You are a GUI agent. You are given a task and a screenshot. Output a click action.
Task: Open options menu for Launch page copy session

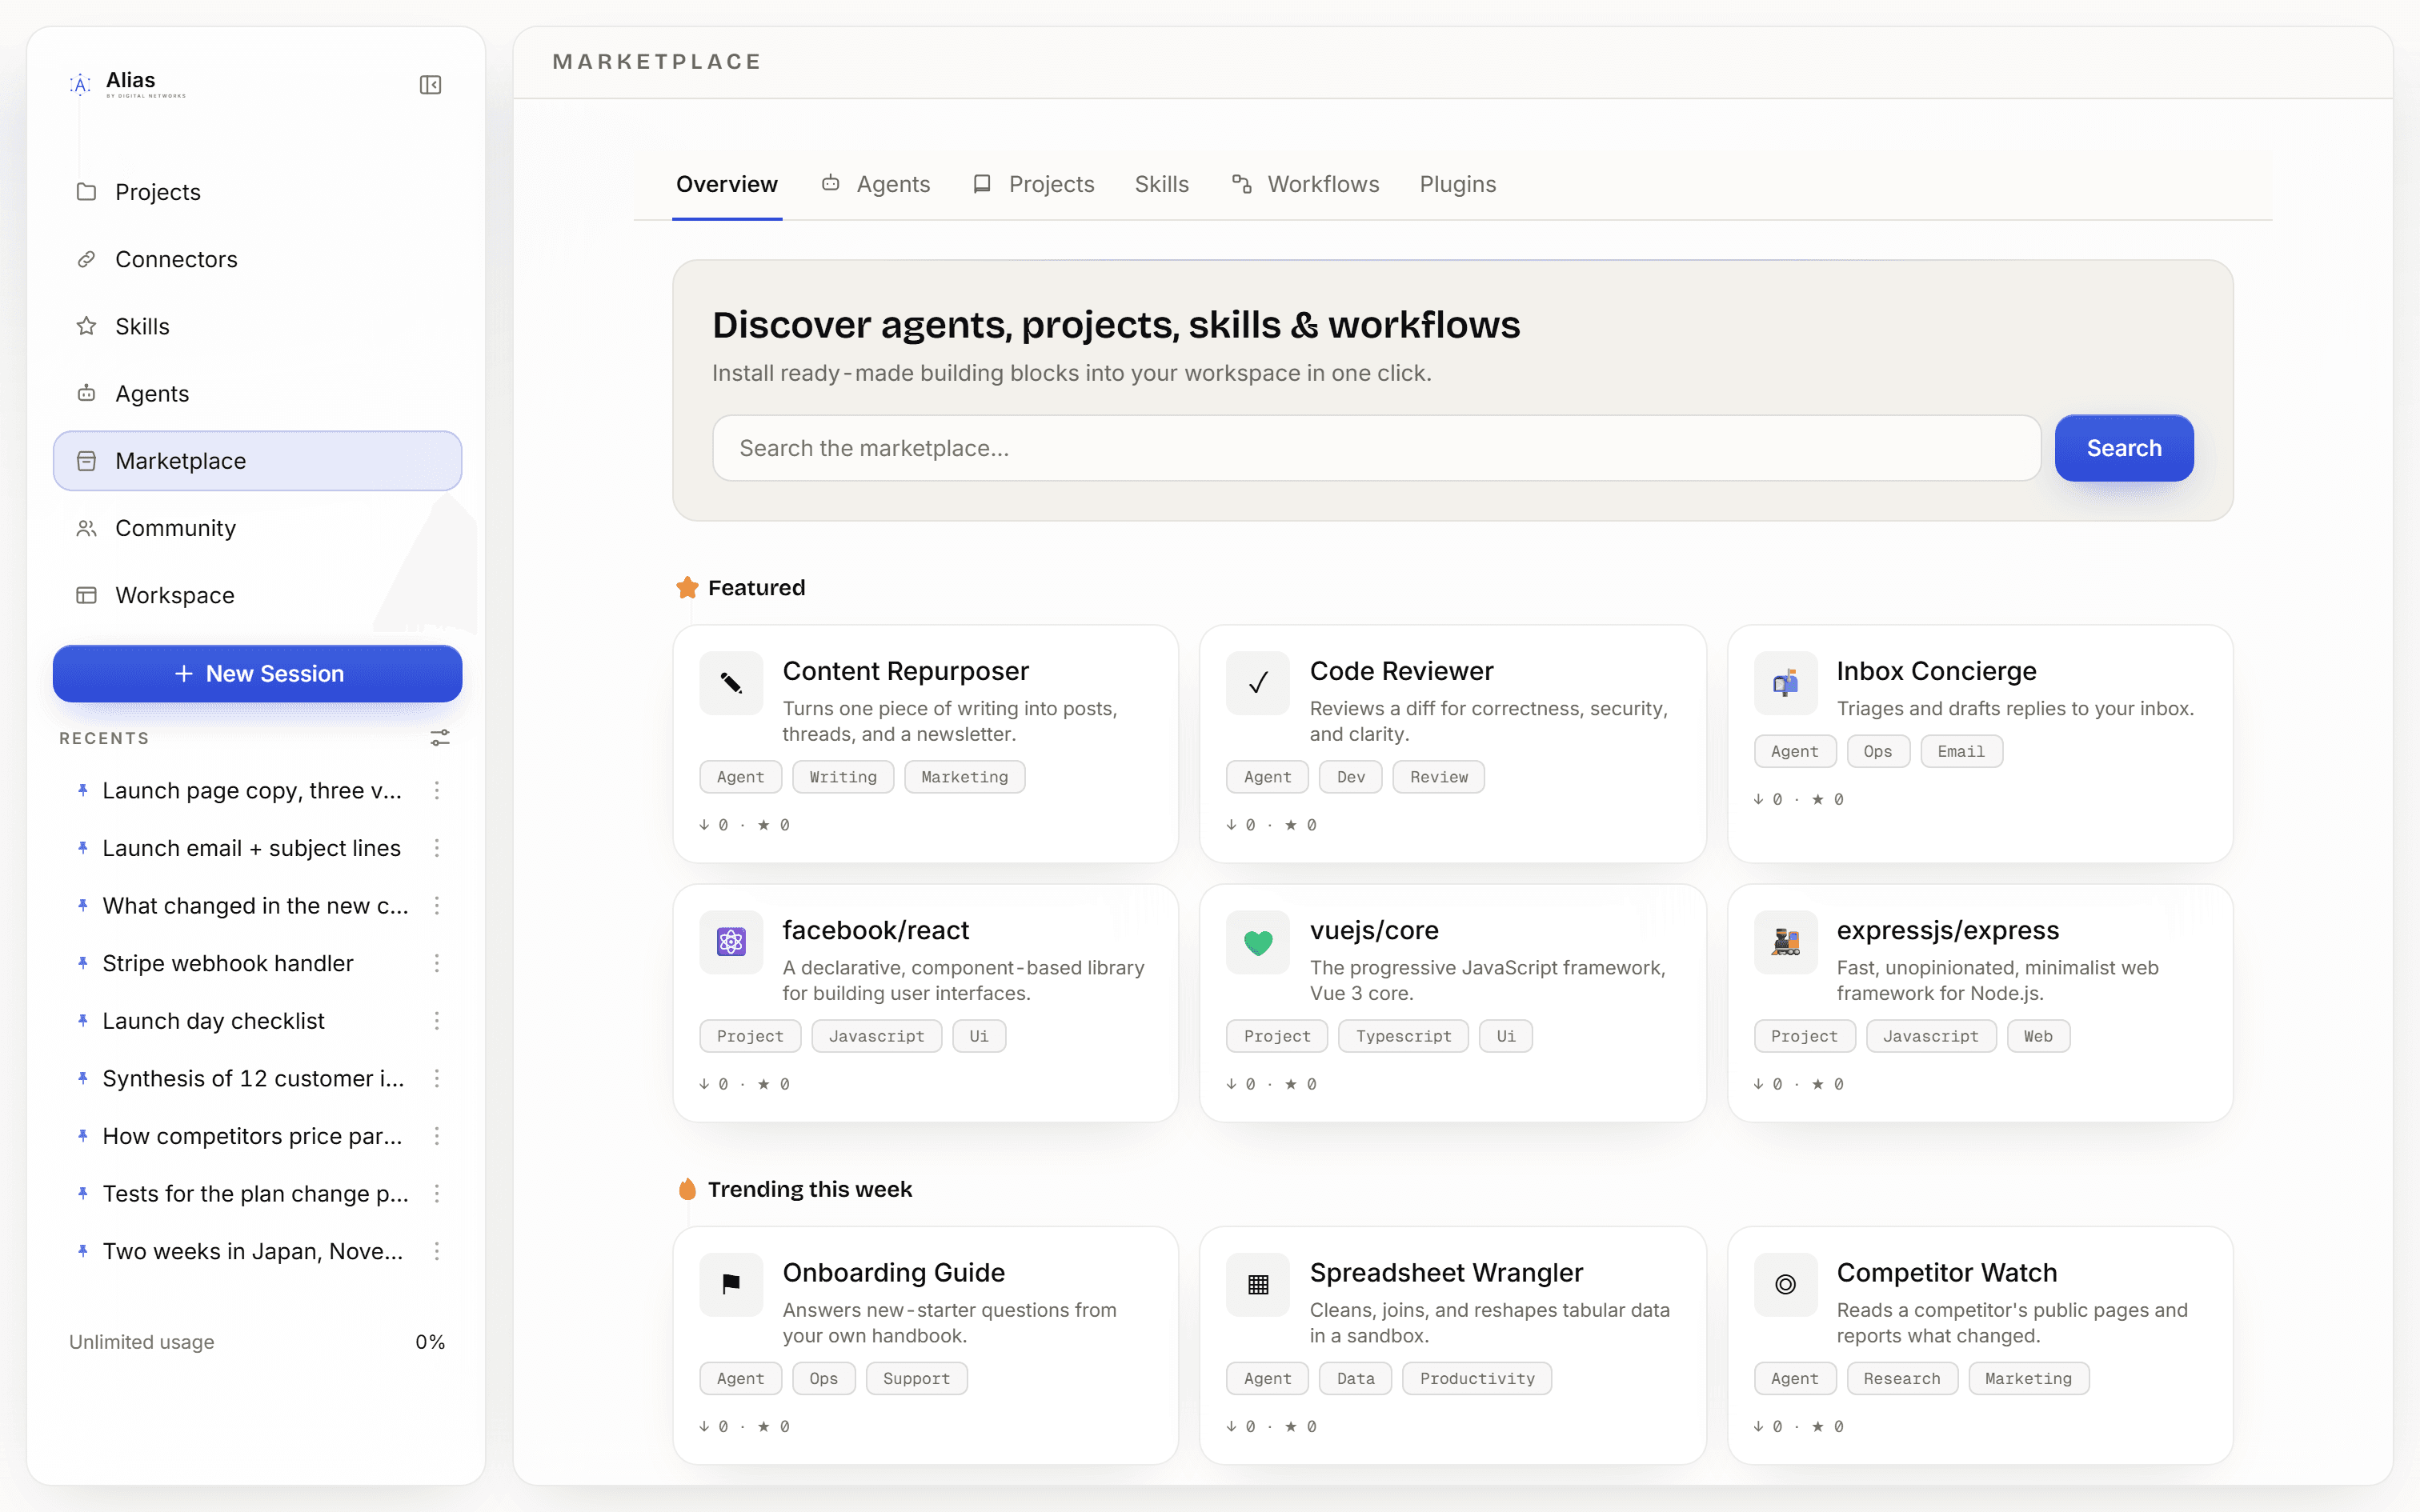437,791
